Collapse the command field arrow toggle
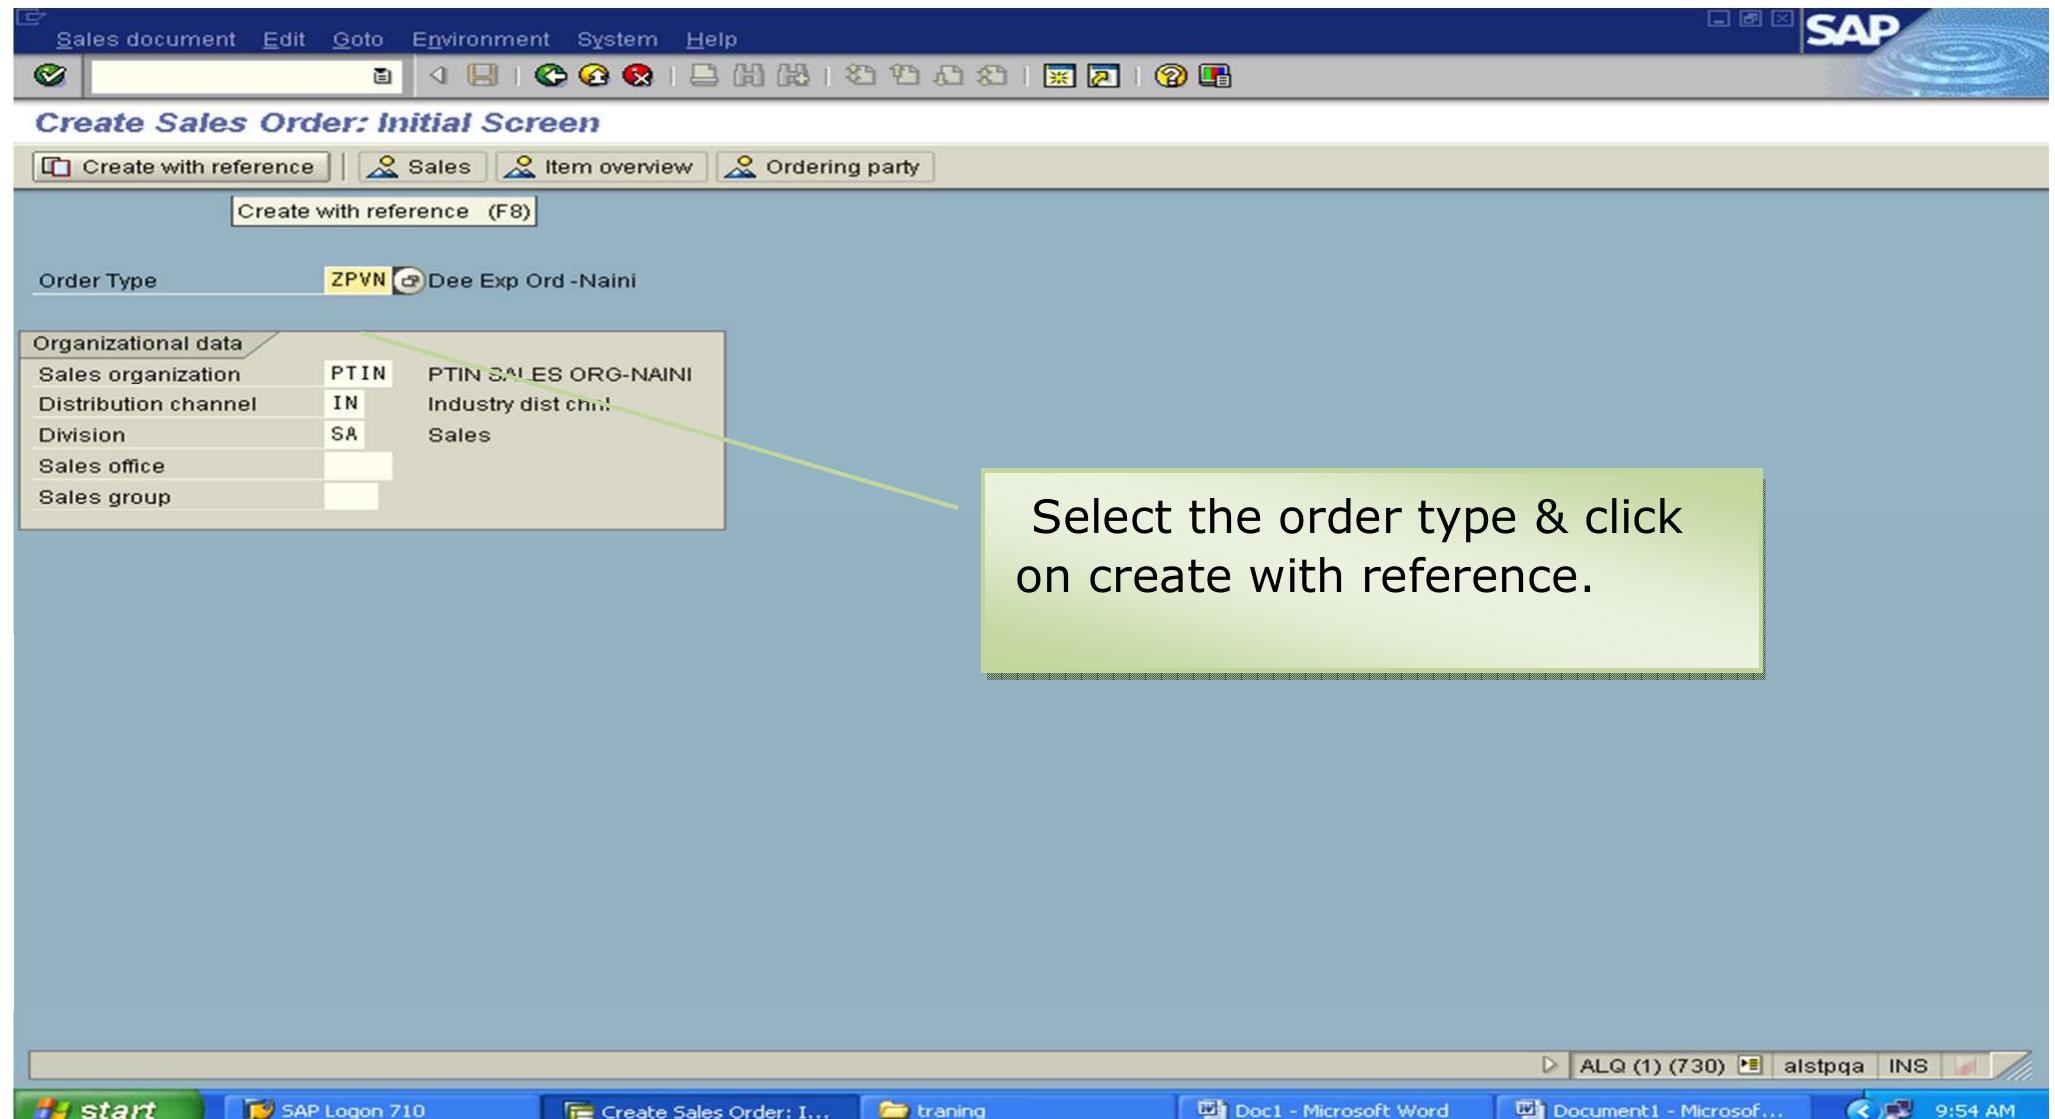 (437, 76)
